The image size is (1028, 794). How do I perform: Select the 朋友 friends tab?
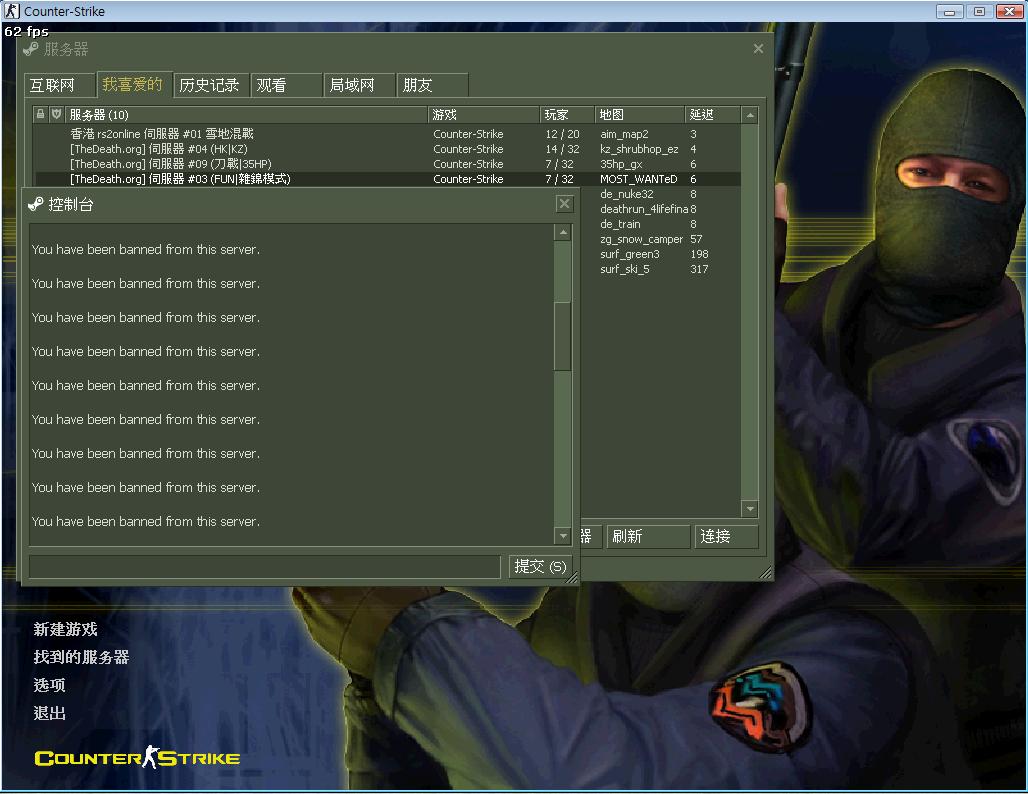tap(433, 85)
